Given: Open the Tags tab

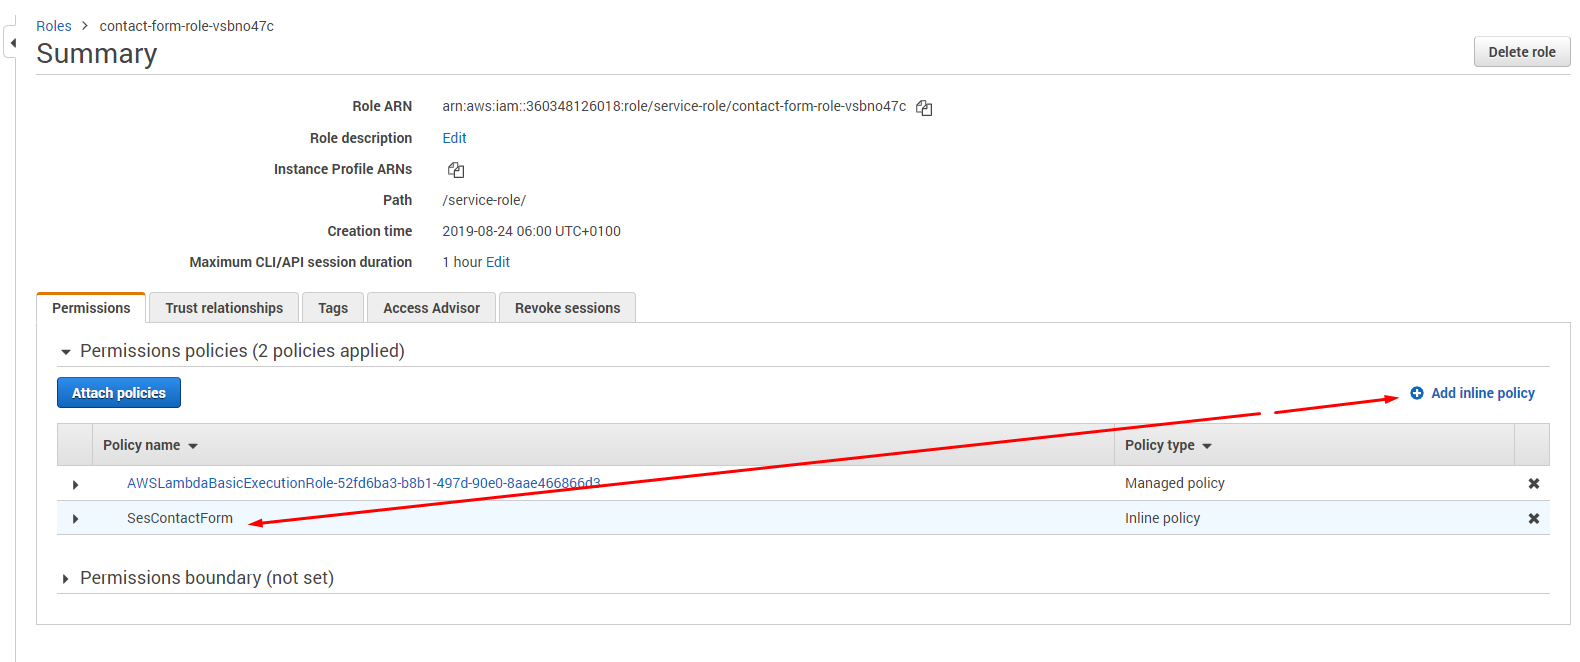Looking at the screenshot, I should (x=333, y=308).
